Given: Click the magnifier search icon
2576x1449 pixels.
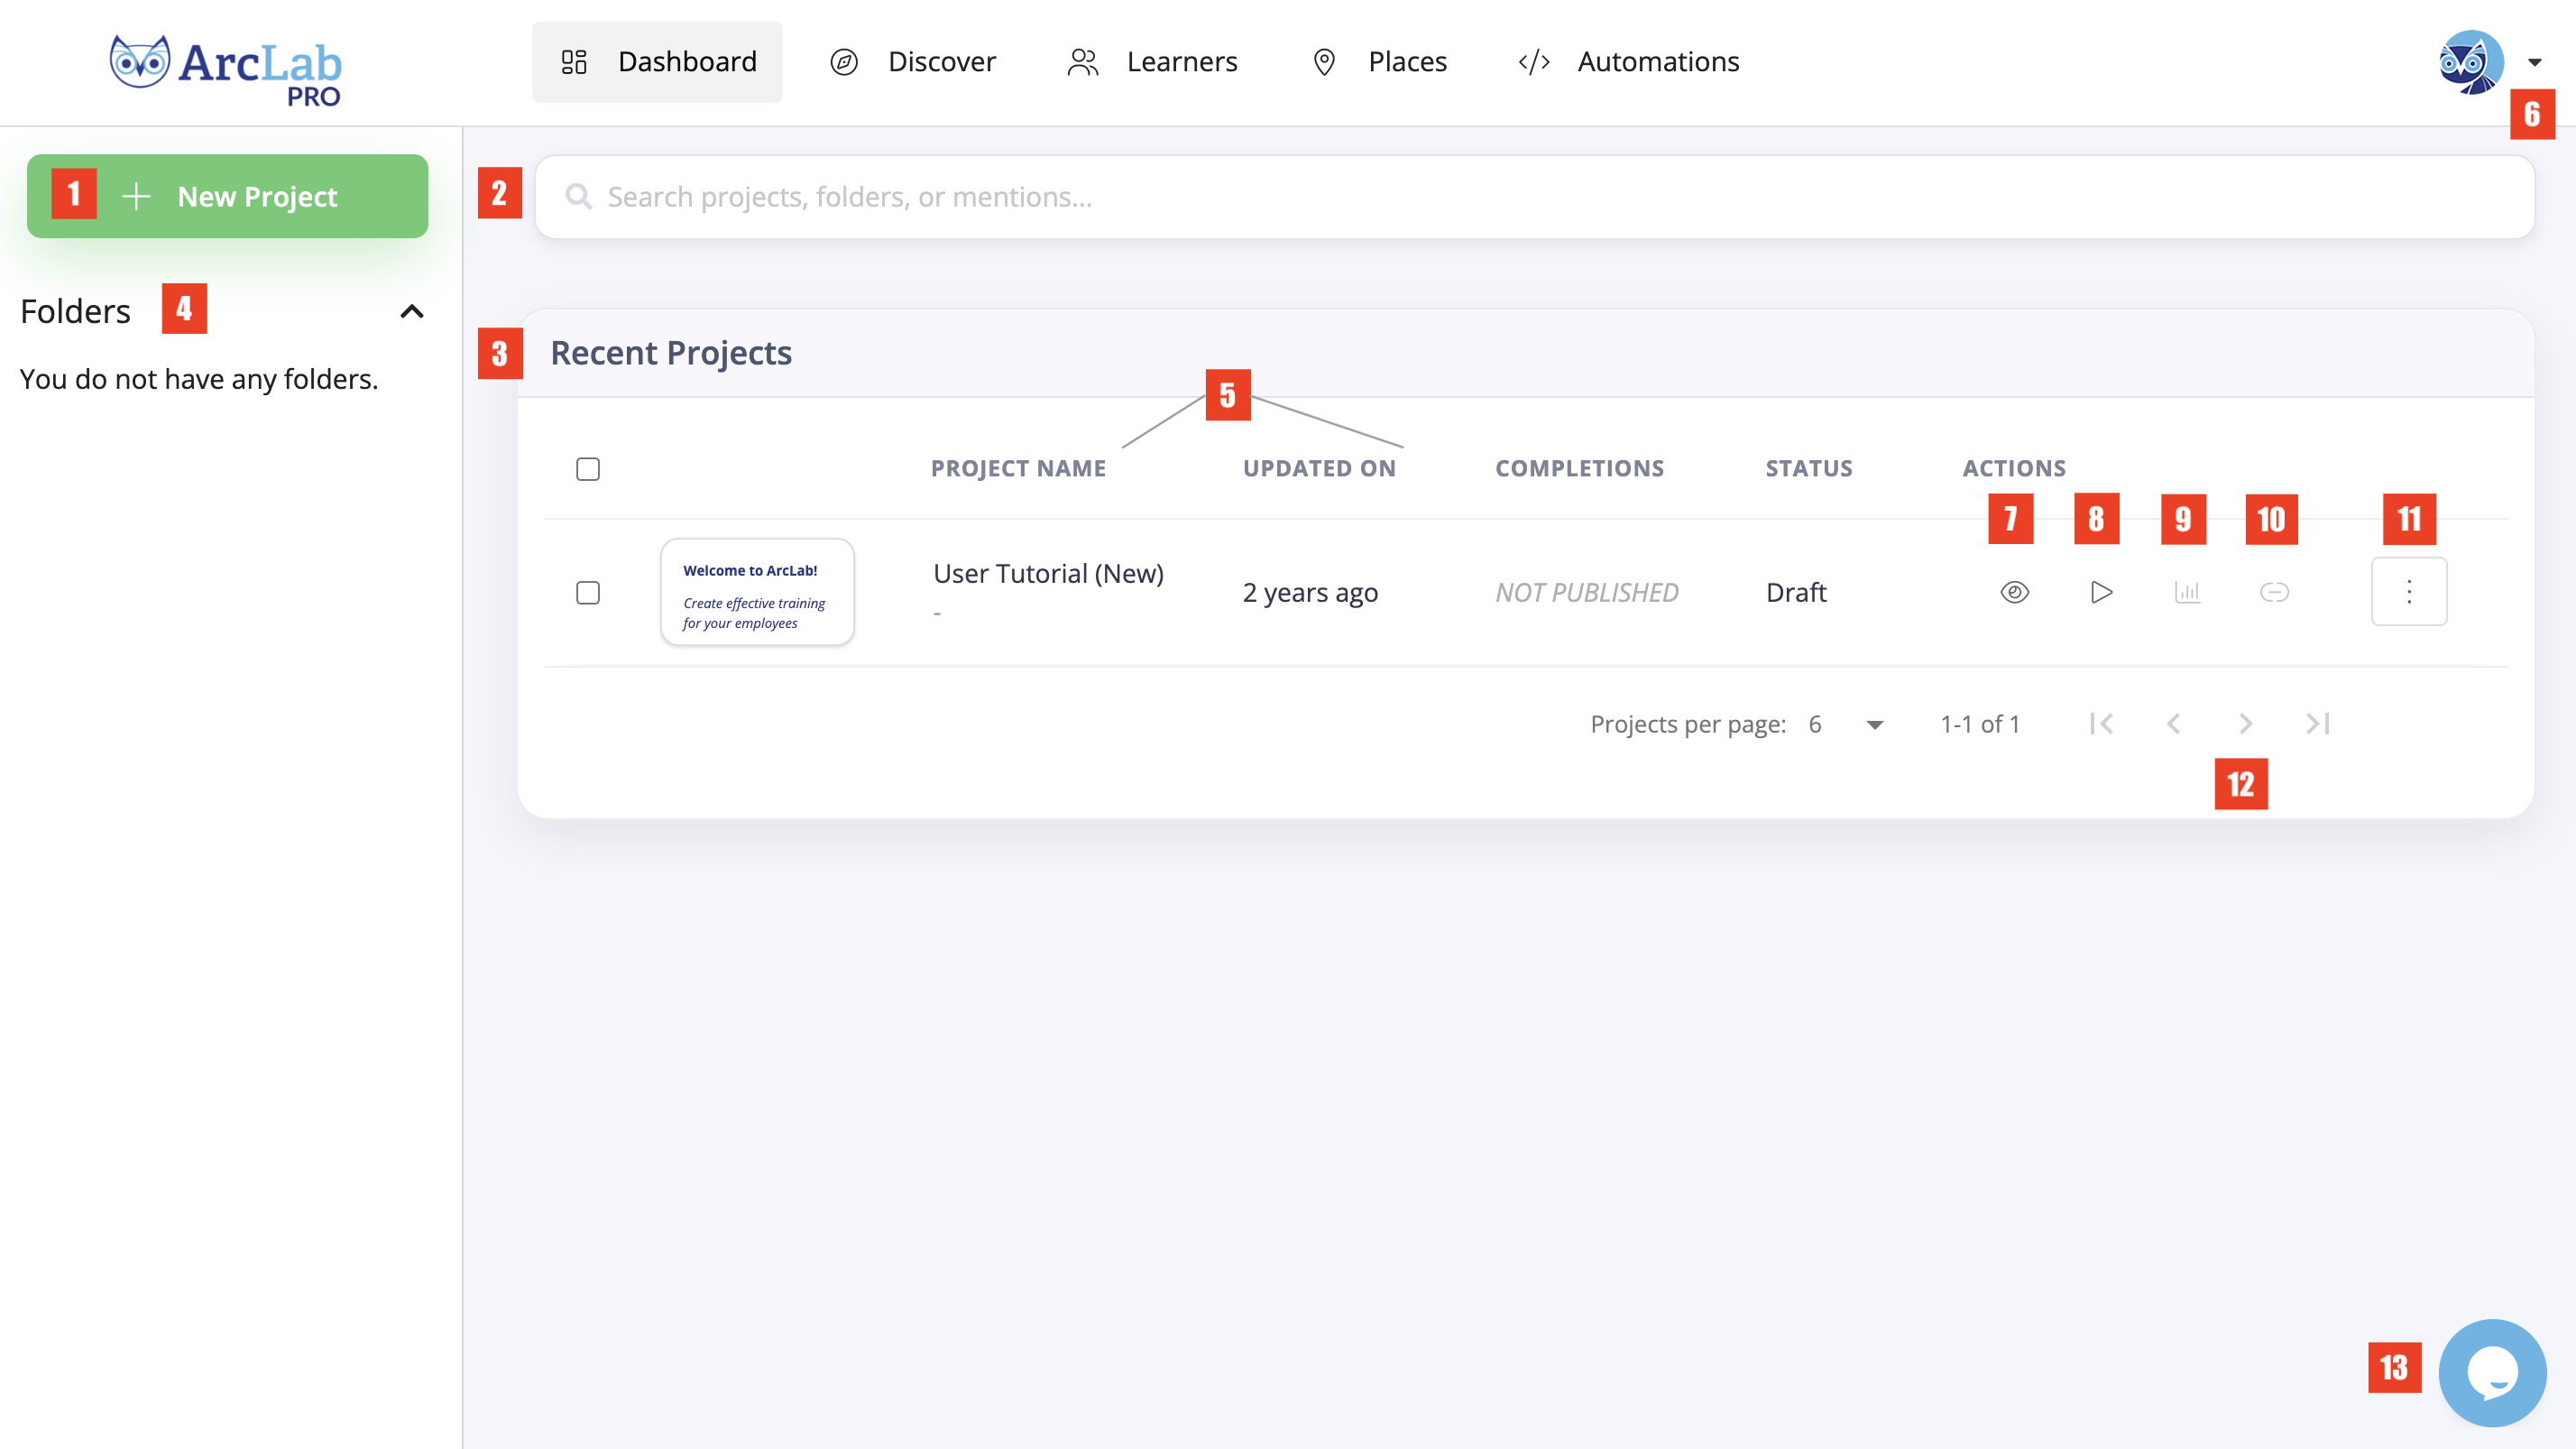Looking at the screenshot, I should 578,197.
